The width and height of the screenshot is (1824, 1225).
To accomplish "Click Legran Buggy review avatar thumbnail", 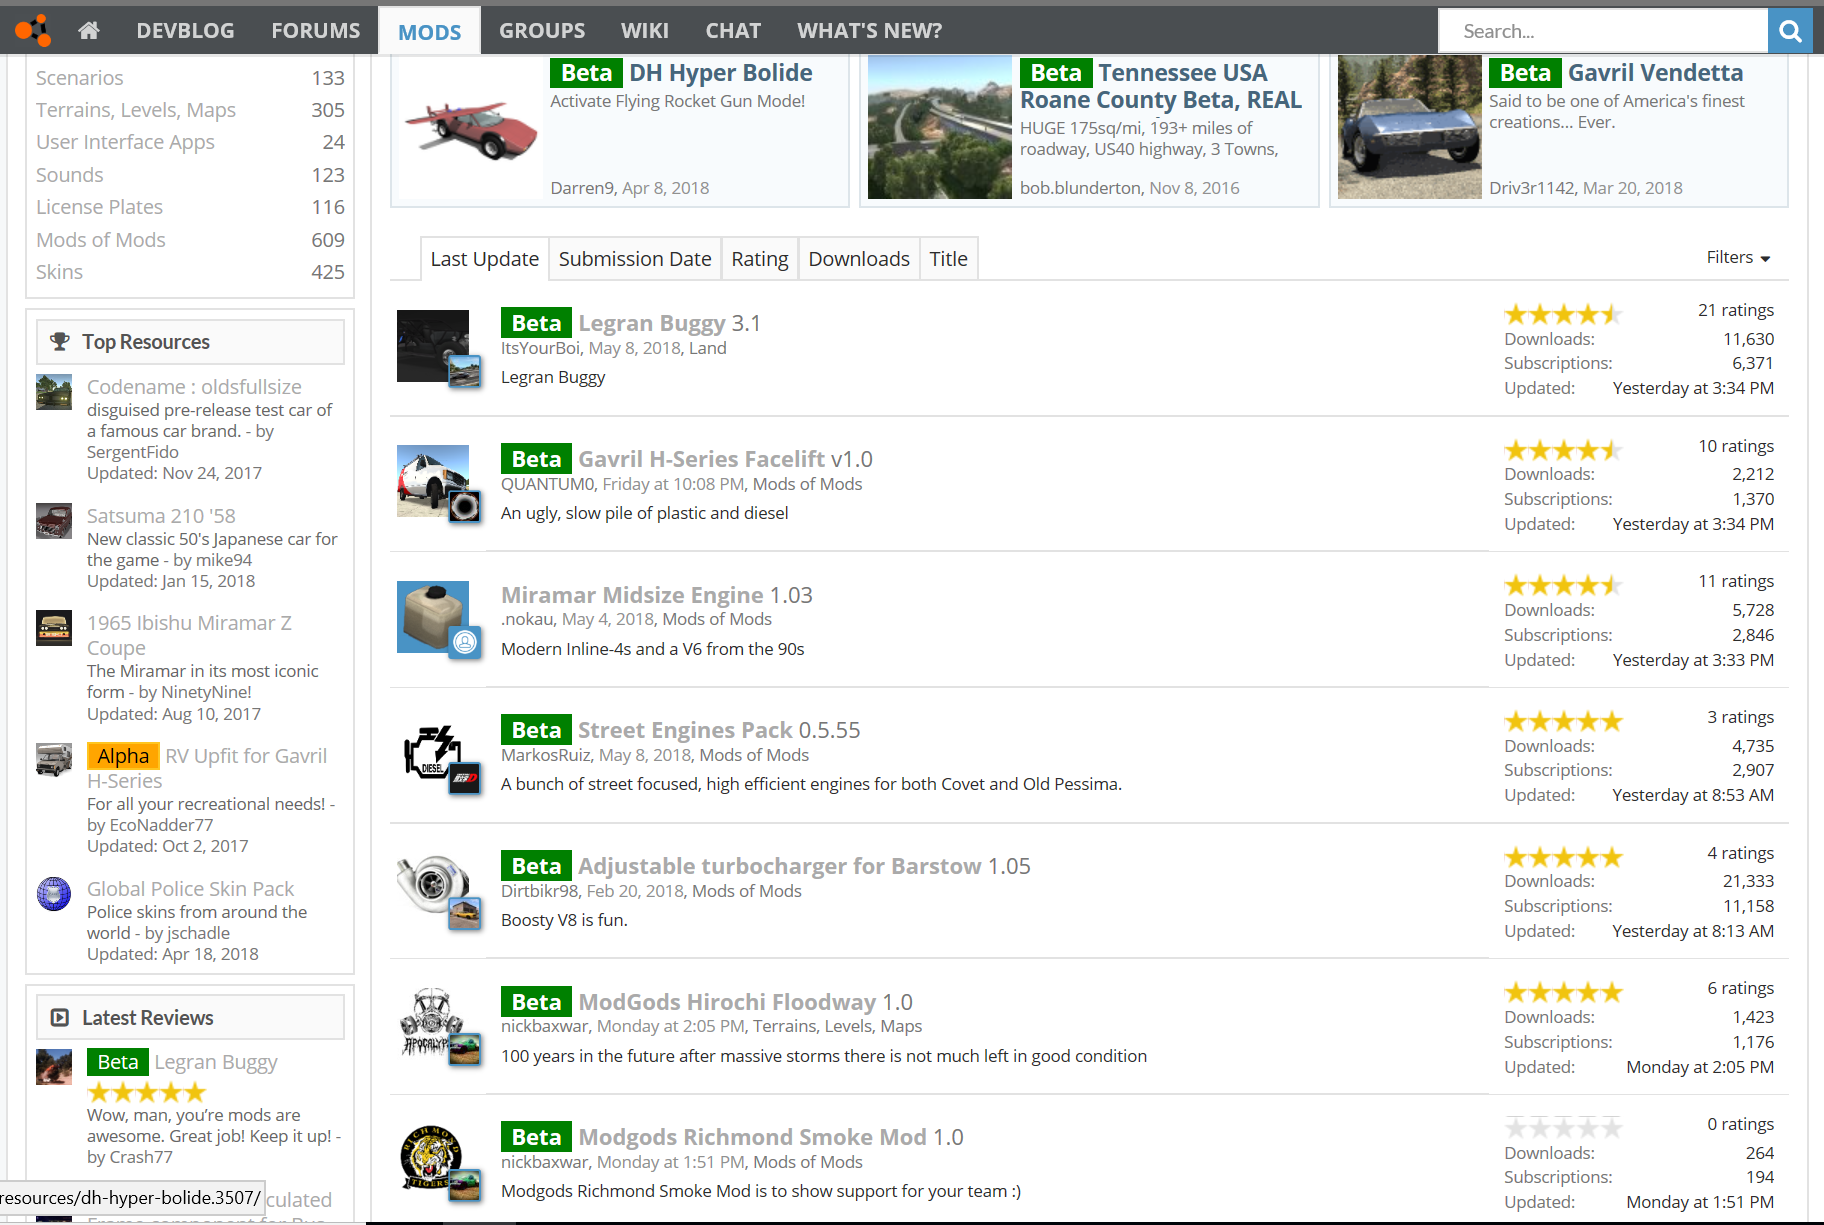I will (x=54, y=1067).
